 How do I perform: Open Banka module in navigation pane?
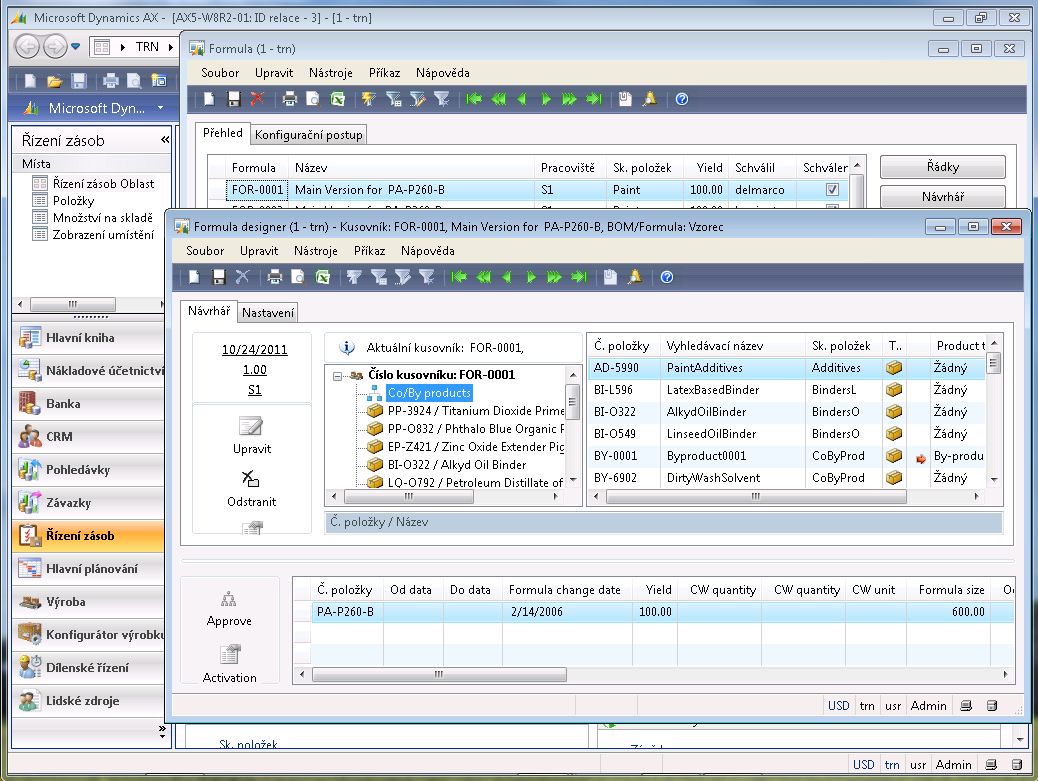tap(88, 404)
